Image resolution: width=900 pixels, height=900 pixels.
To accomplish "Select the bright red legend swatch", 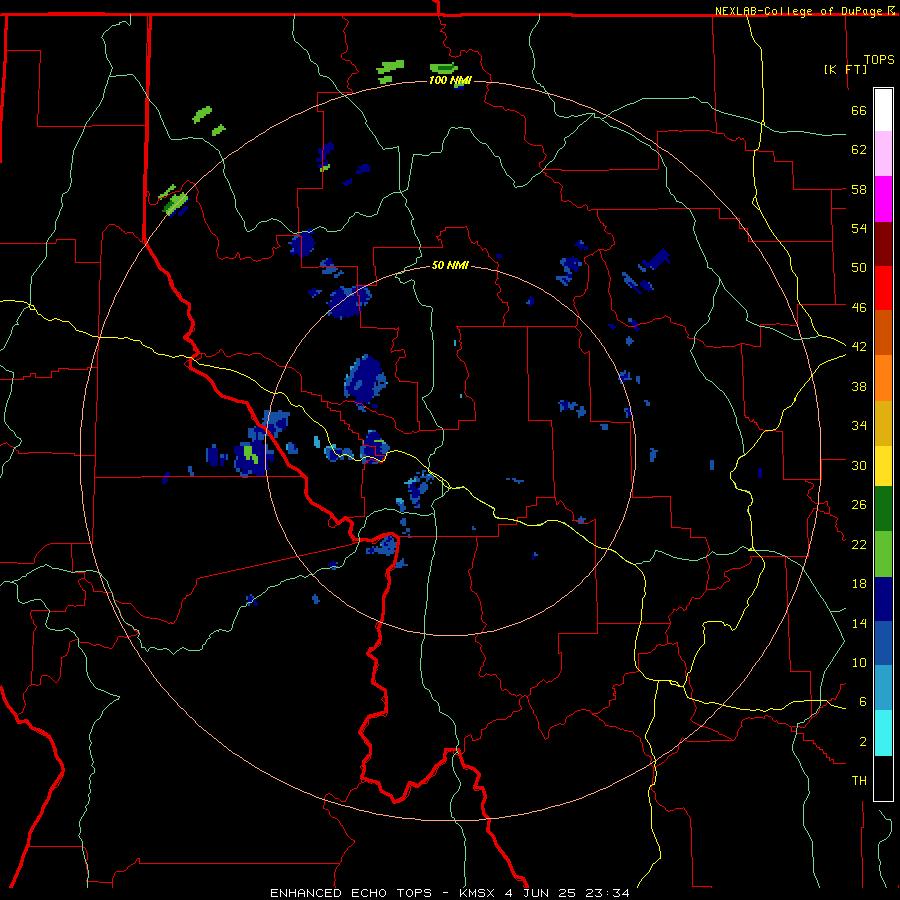I will point(883,288).
